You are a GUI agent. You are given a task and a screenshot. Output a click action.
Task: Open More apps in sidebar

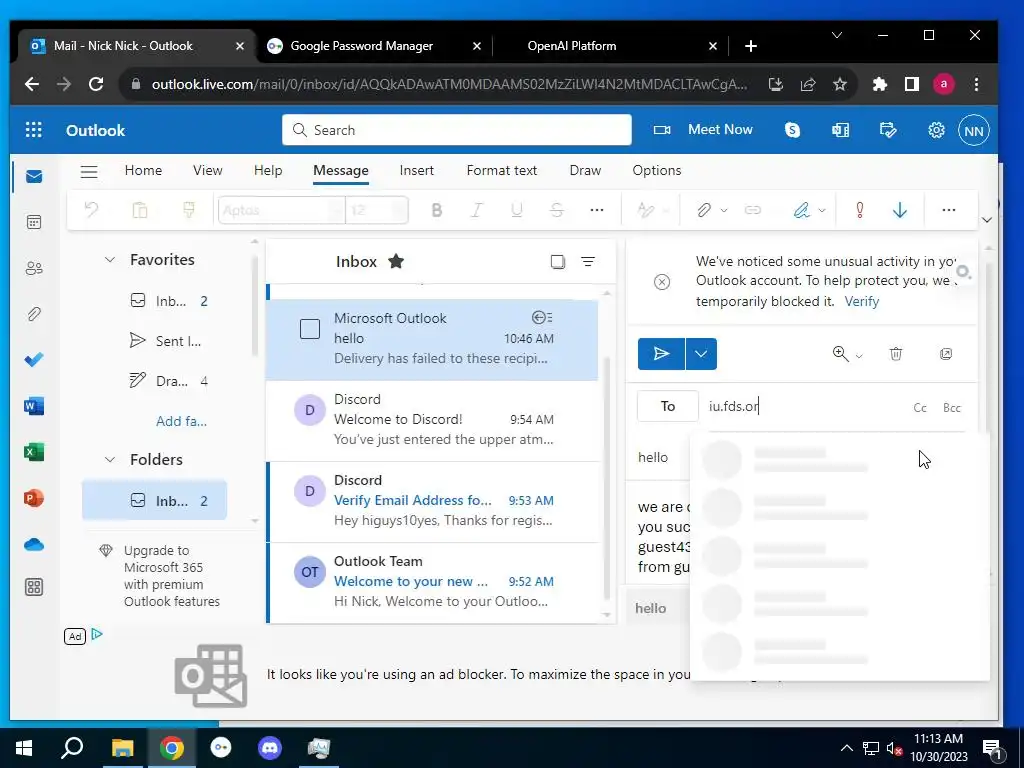[34, 587]
